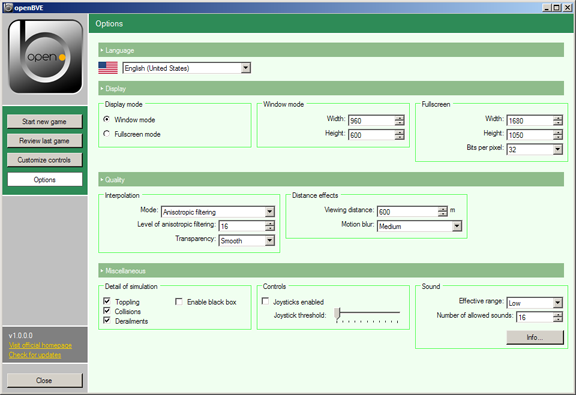Click the United States flag icon
Viewport: 576px width, 395px height.
pyautogui.click(x=108, y=68)
